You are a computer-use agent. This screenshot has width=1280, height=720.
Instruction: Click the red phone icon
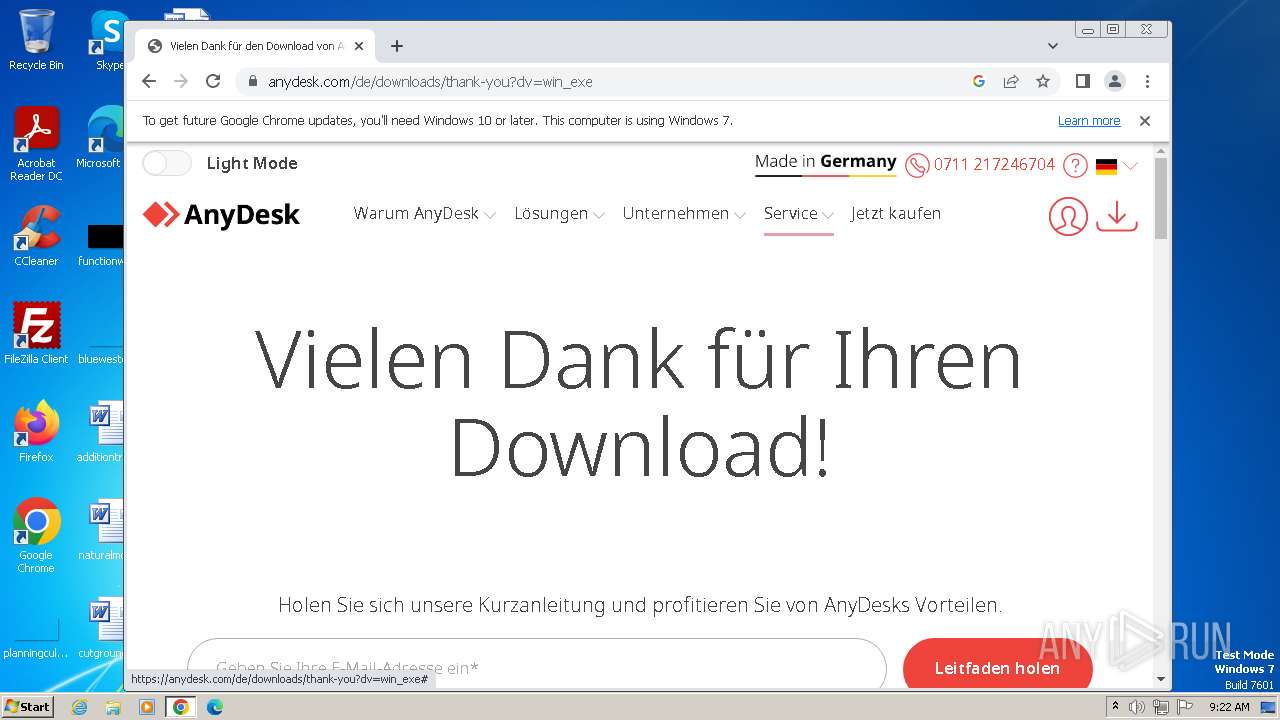(x=917, y=166)
